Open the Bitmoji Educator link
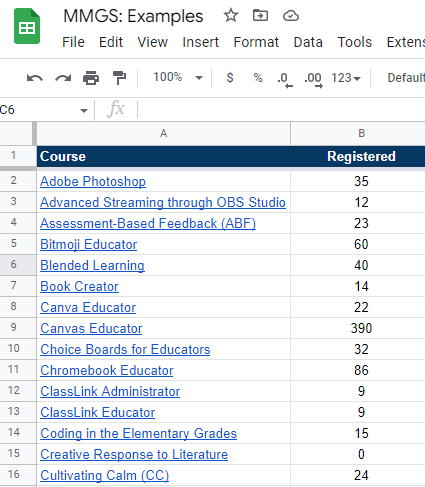Screen dimensions: 425x487 click(x=88, y=245)
